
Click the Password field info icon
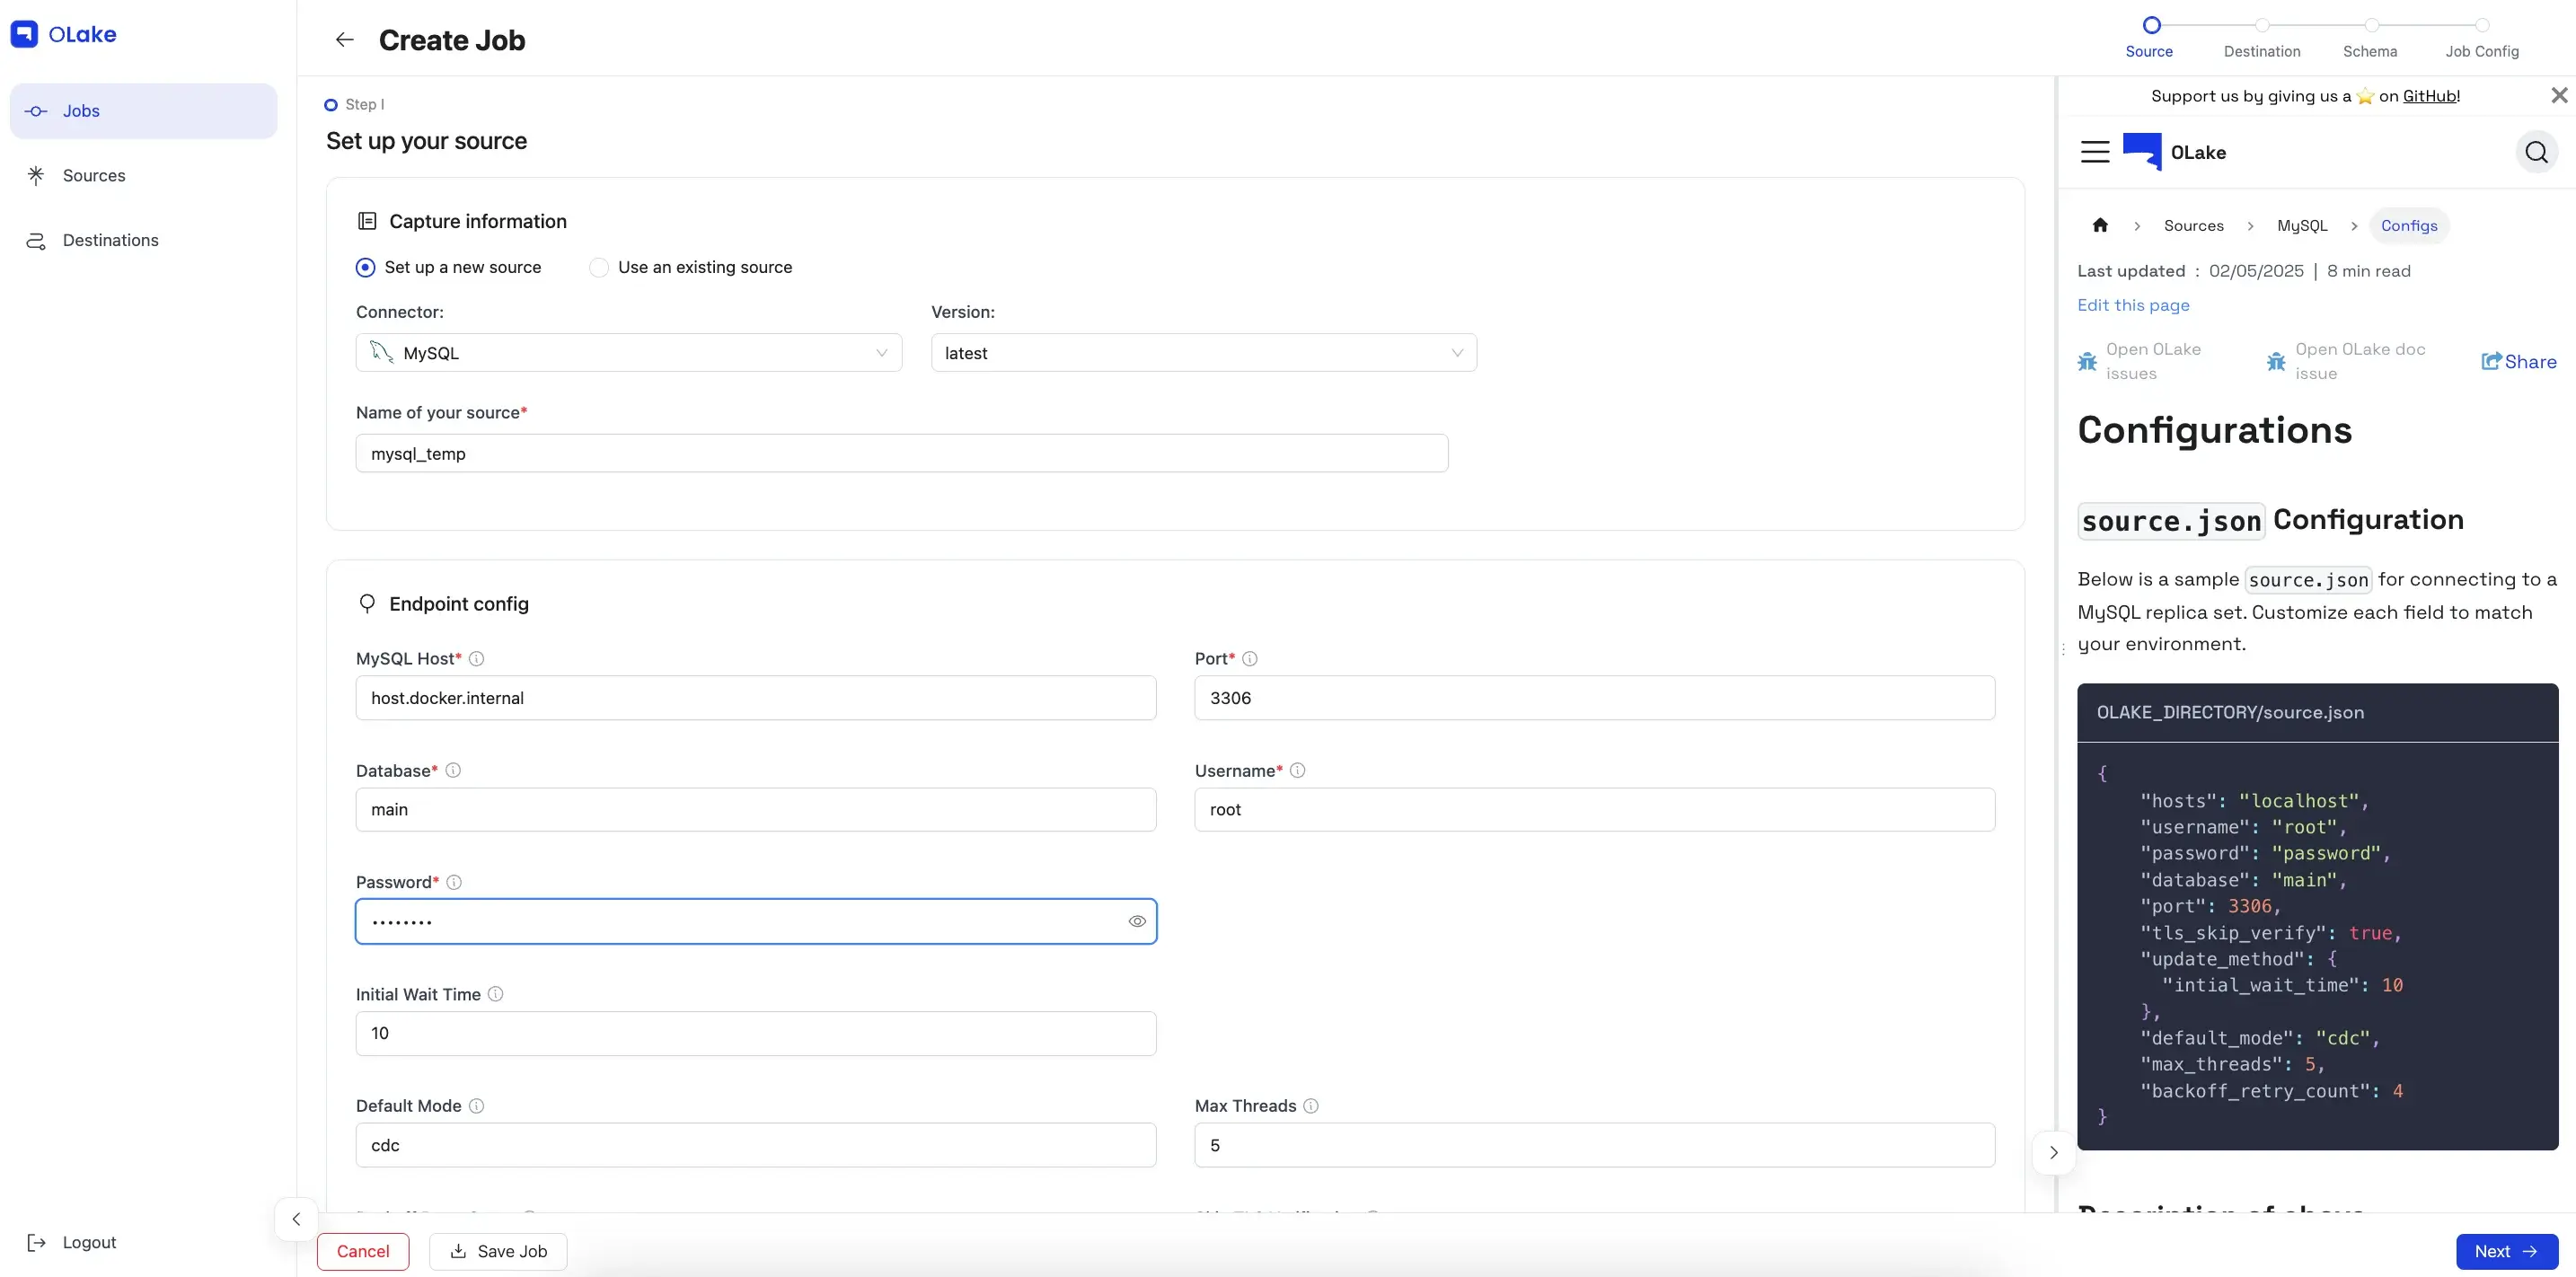454,882
